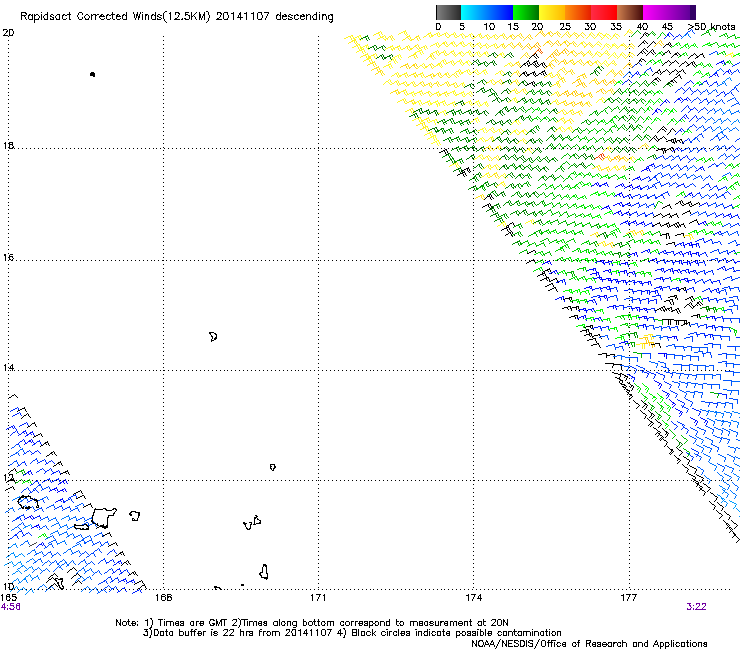The height and width of the screenshot is (650, 740).
Task: Click the legend tick label '25'
Action: click(565, 27)
